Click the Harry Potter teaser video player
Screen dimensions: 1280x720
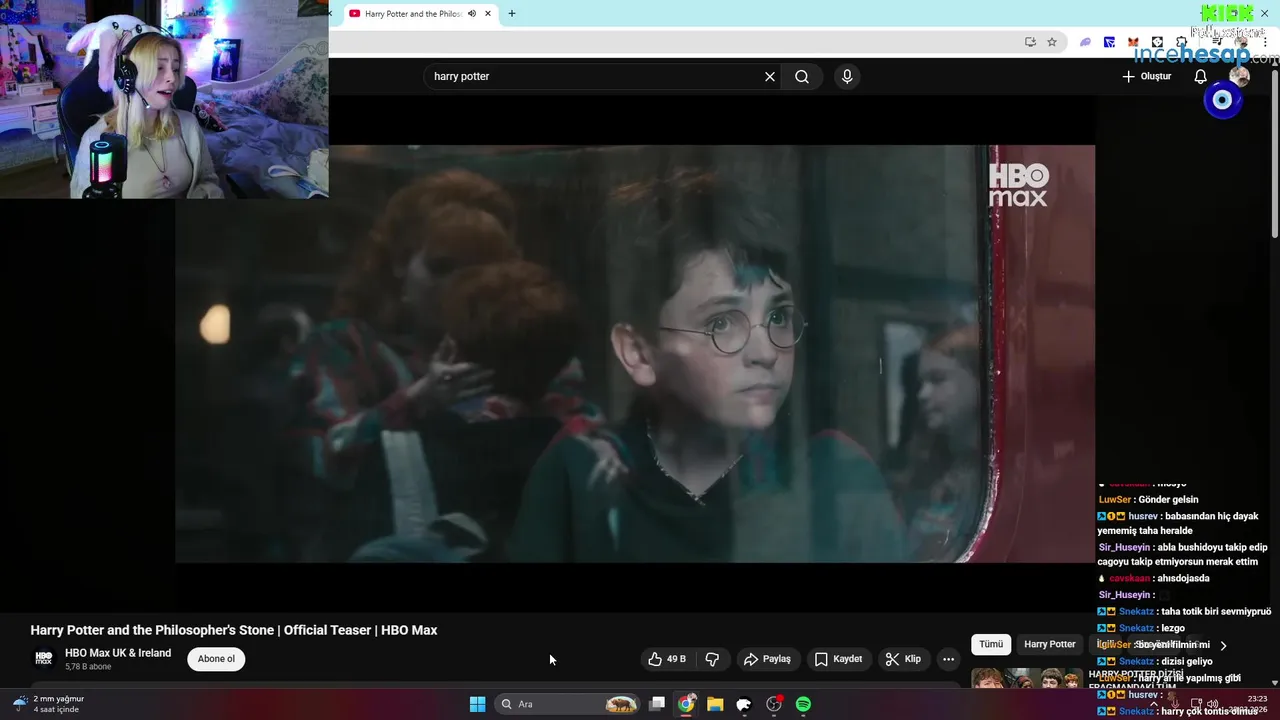pyautogui.click(x=635, y=354)
